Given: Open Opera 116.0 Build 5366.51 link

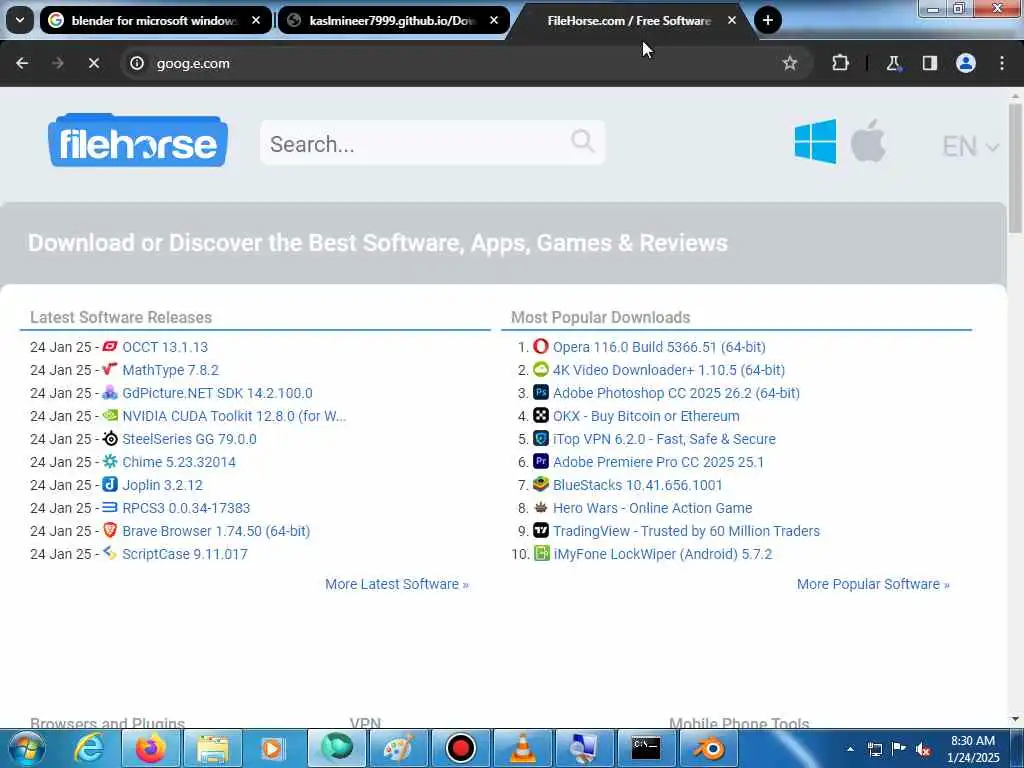Looking at the screenshot, I should 659,347.
